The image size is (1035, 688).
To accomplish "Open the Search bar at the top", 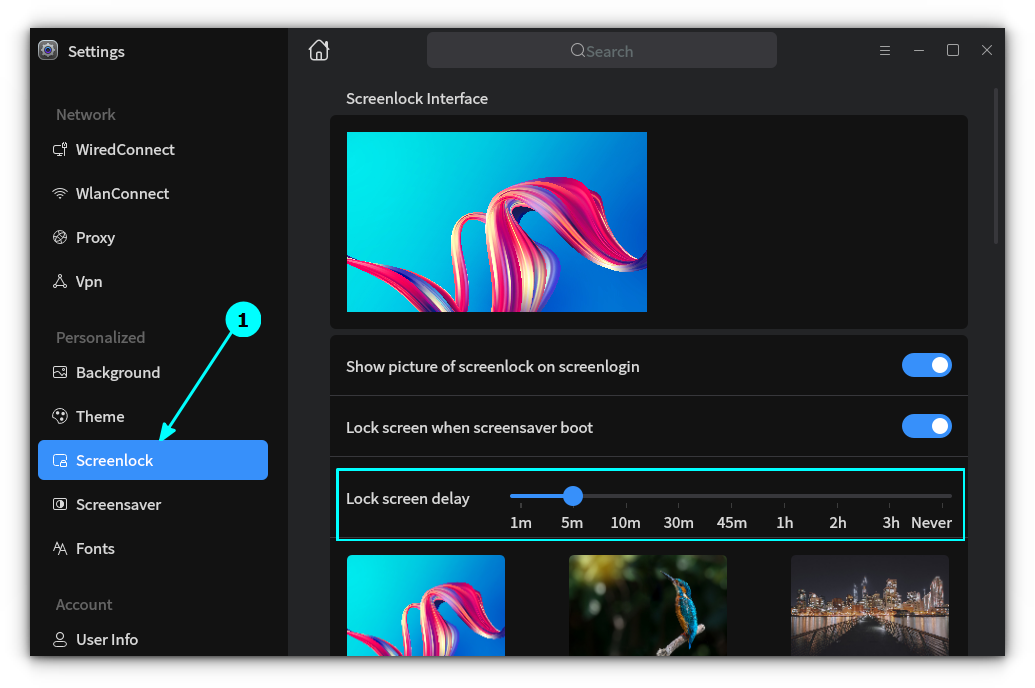I will [601, 49].
